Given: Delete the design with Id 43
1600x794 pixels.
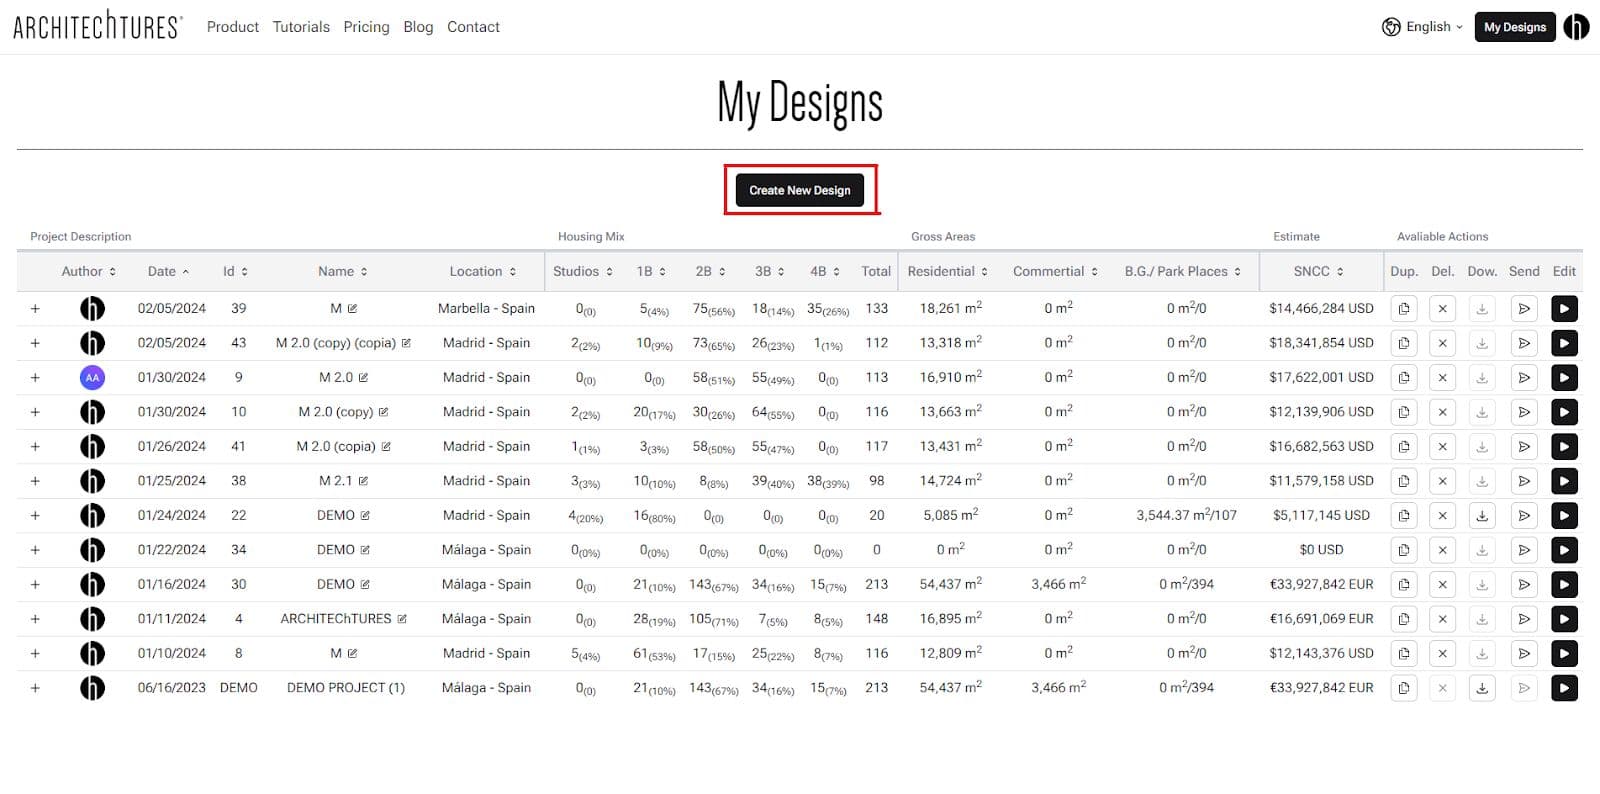Looking at the screenshot, I should 1442,343.
